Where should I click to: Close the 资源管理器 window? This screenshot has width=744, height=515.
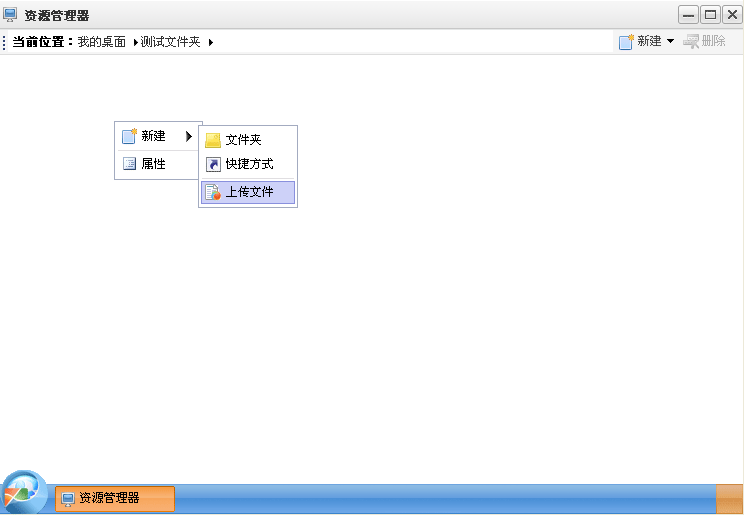click(733, 15)
